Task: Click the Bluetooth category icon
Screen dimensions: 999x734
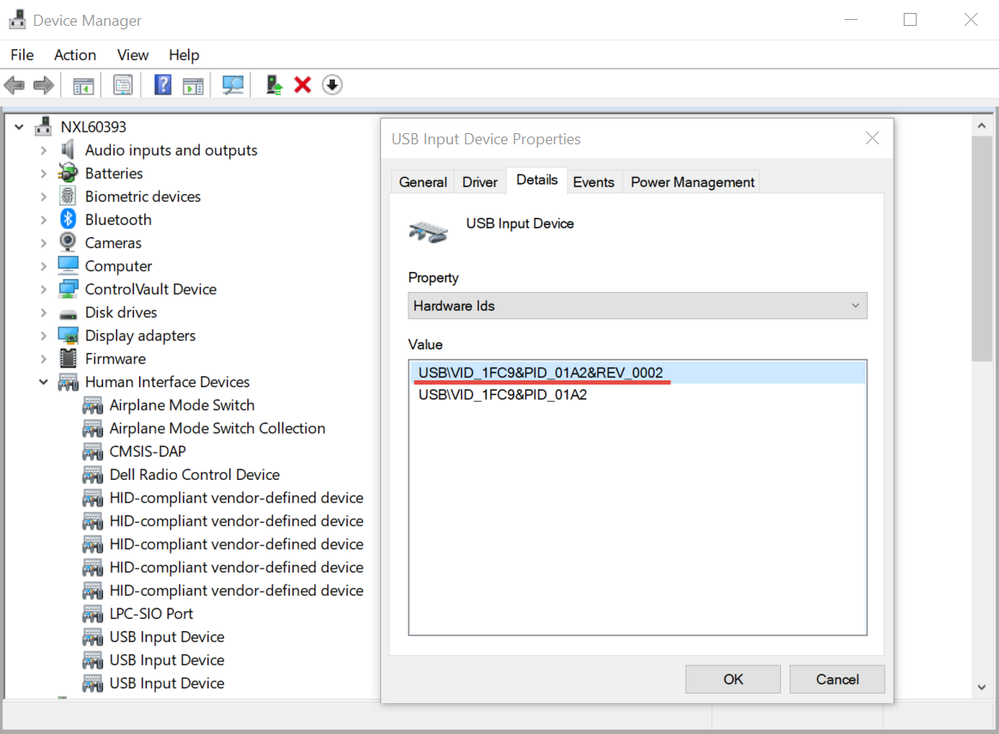Action: point(68,219)
